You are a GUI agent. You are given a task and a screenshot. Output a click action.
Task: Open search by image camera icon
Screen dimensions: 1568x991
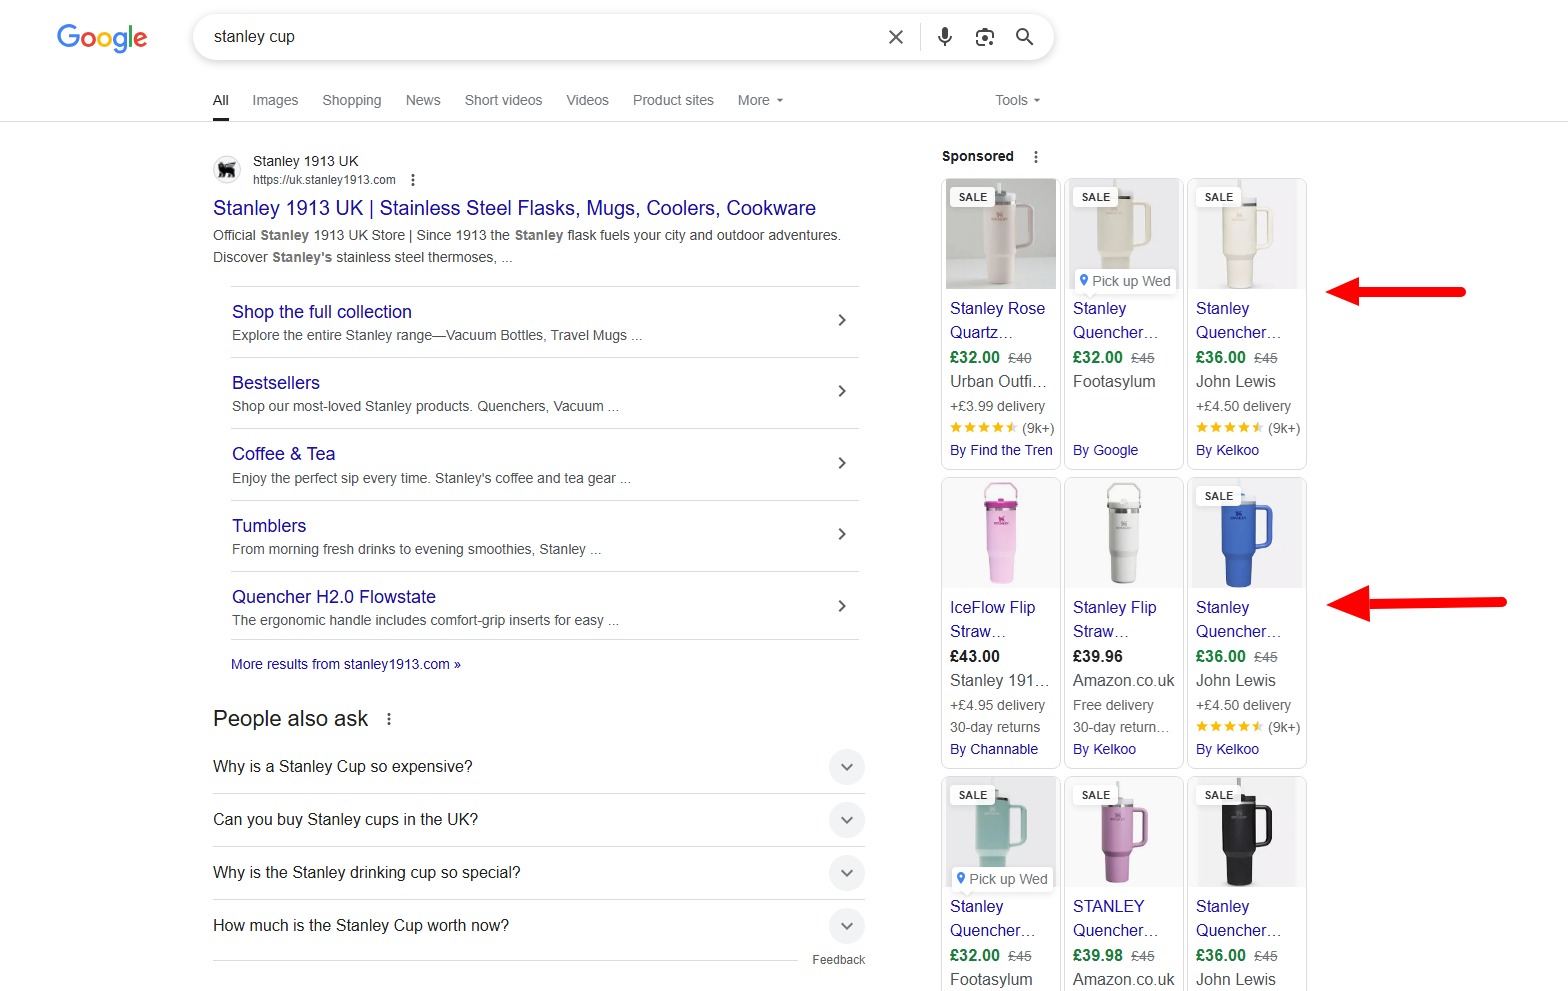point(985,37)
